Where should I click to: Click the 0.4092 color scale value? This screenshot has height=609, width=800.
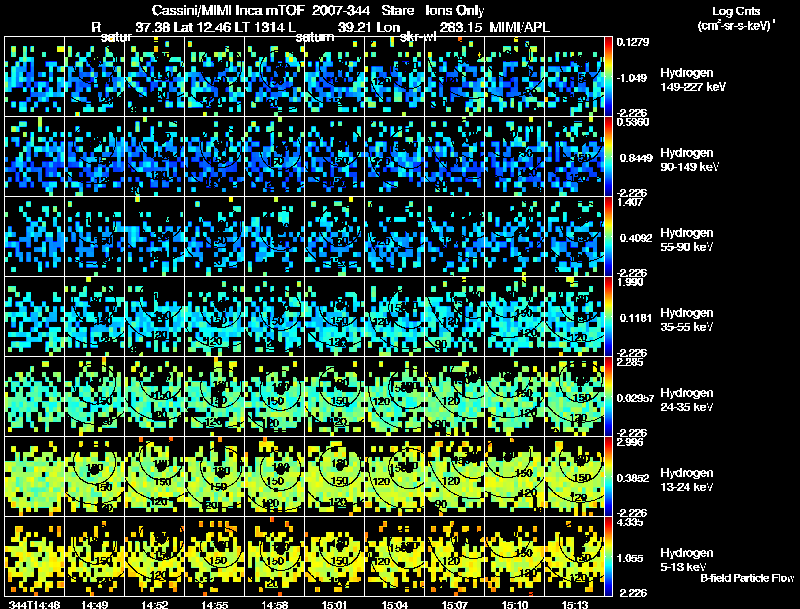(x=636, y=238)
